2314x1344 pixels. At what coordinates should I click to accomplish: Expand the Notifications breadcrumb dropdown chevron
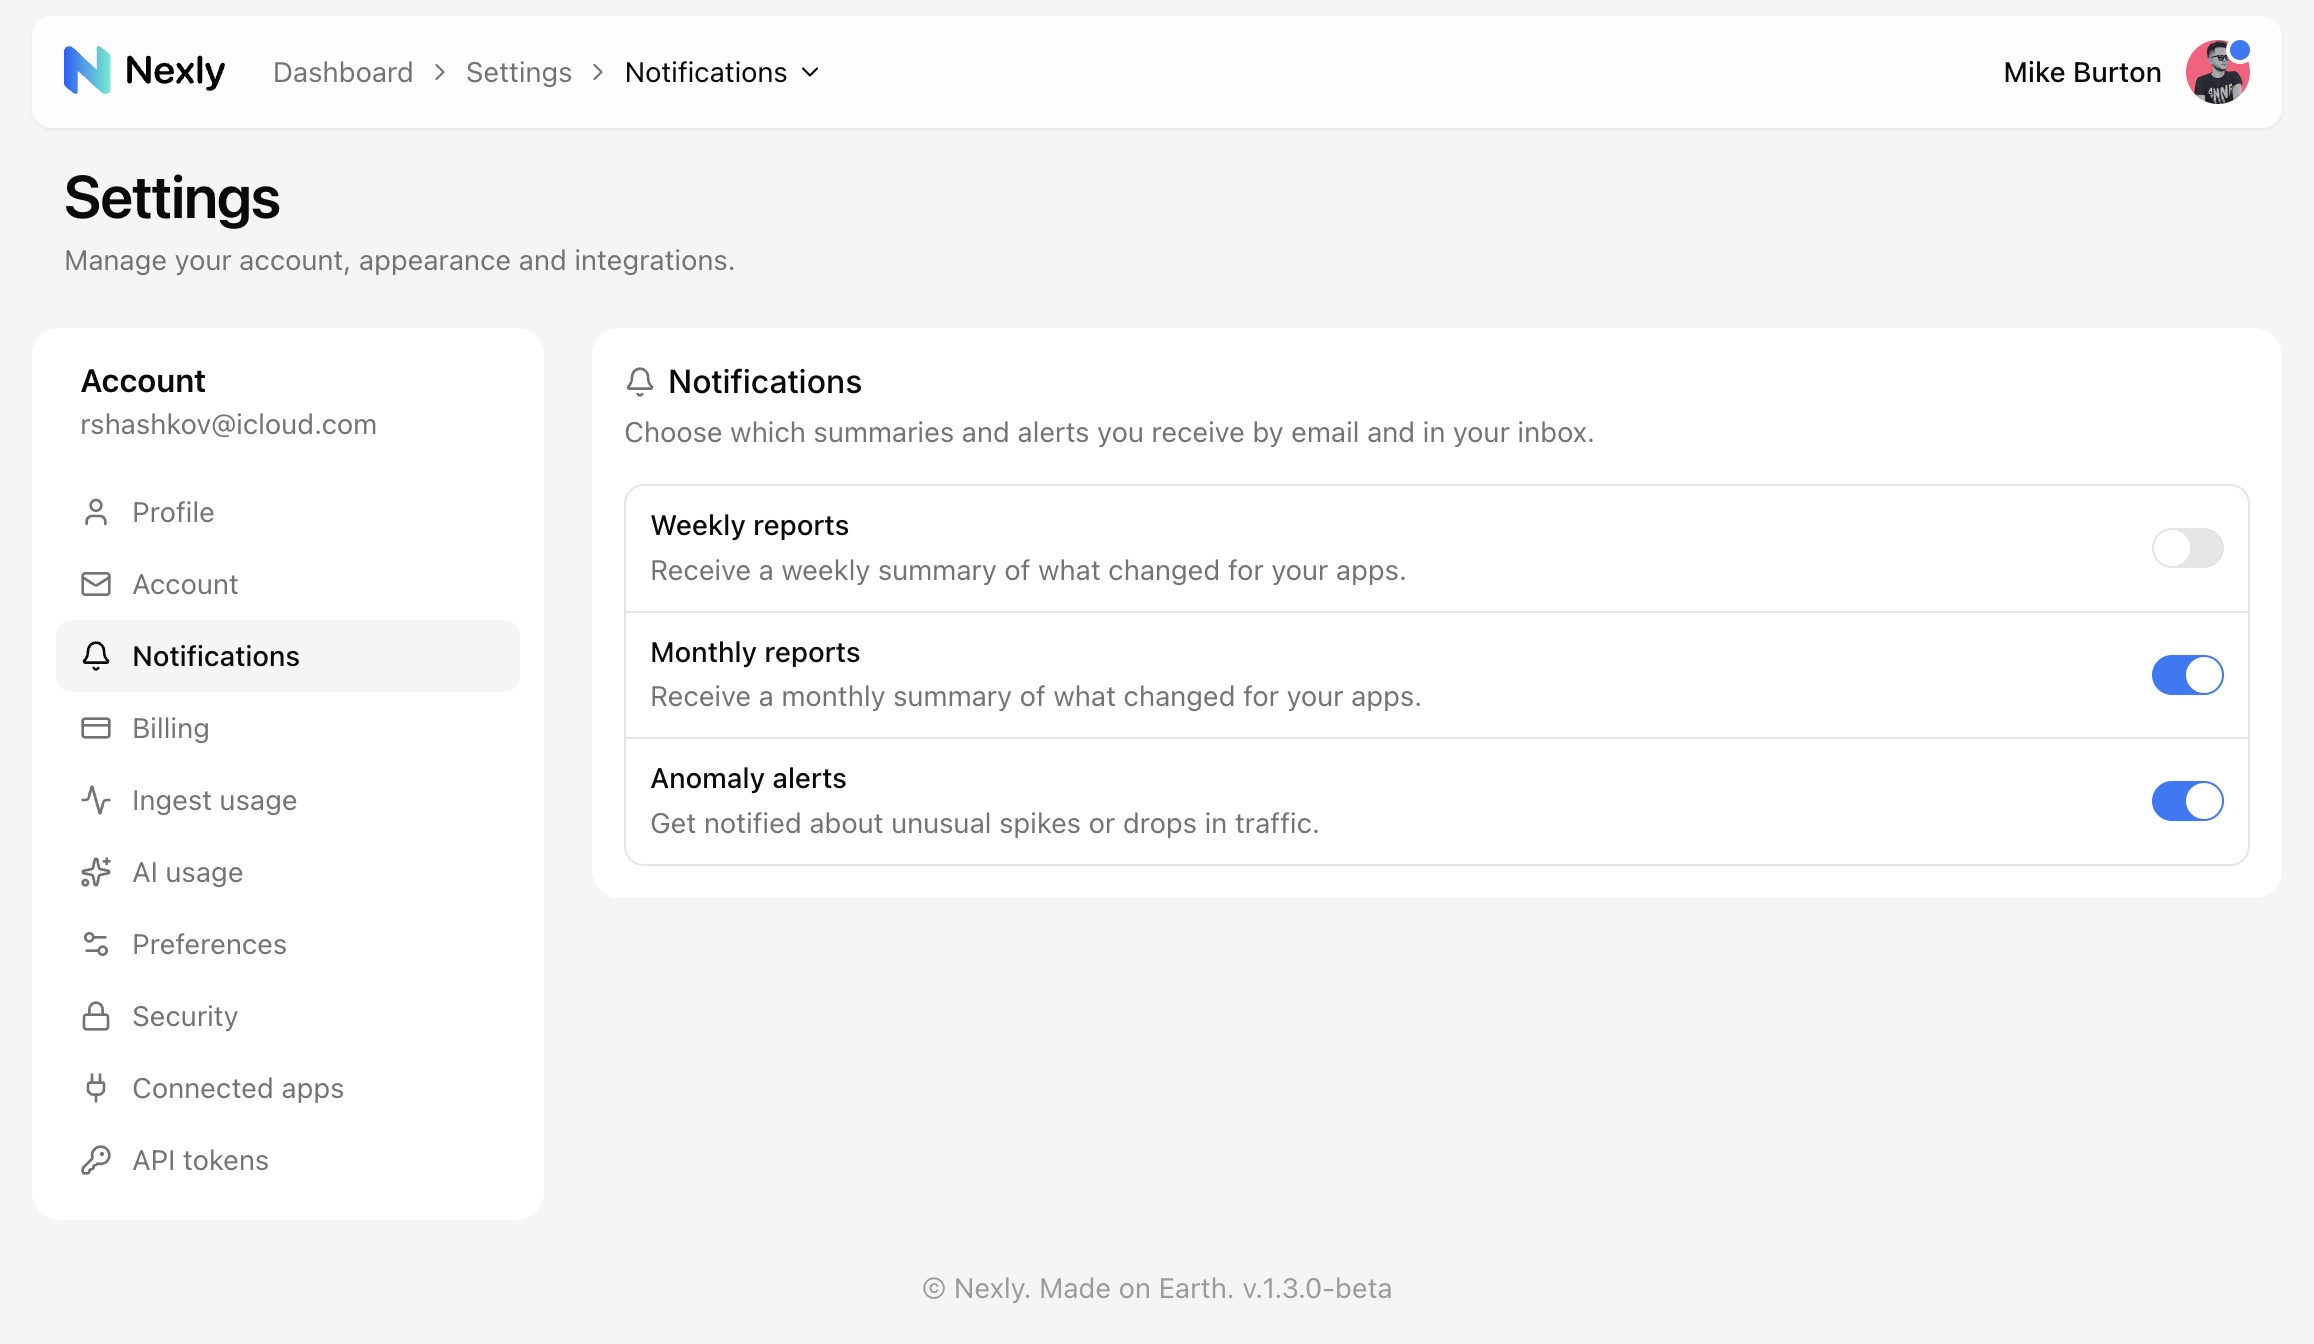pyautogui.click(x=811, y=72)
